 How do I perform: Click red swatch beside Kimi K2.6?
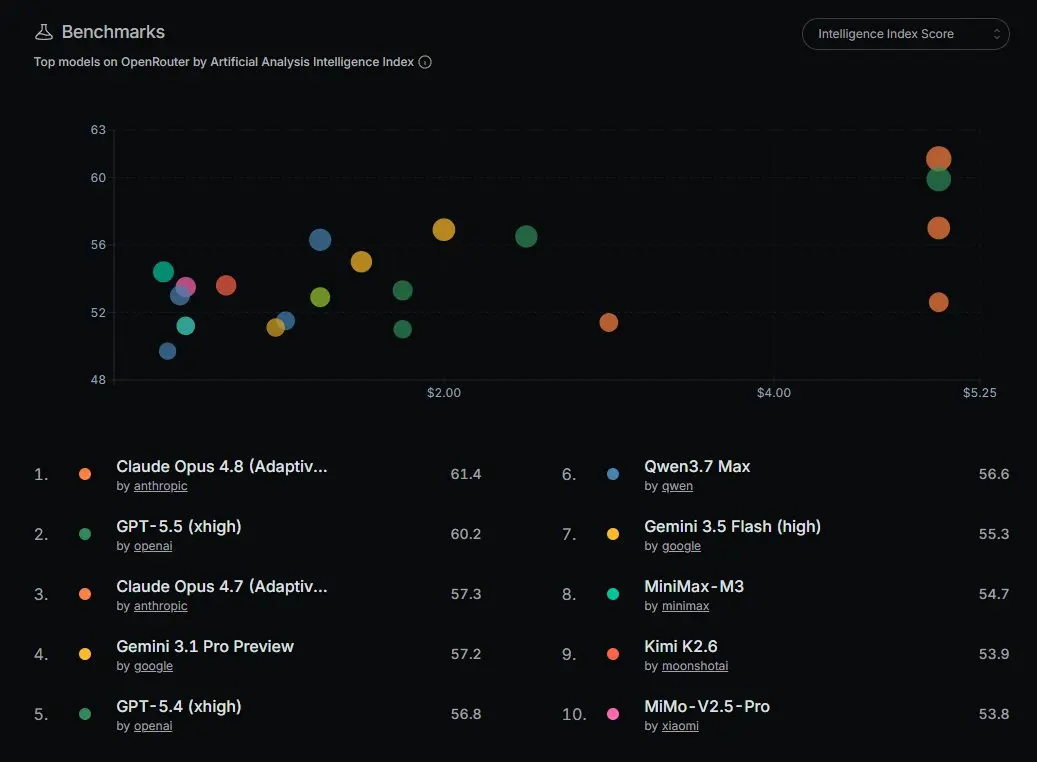[613, 654]
